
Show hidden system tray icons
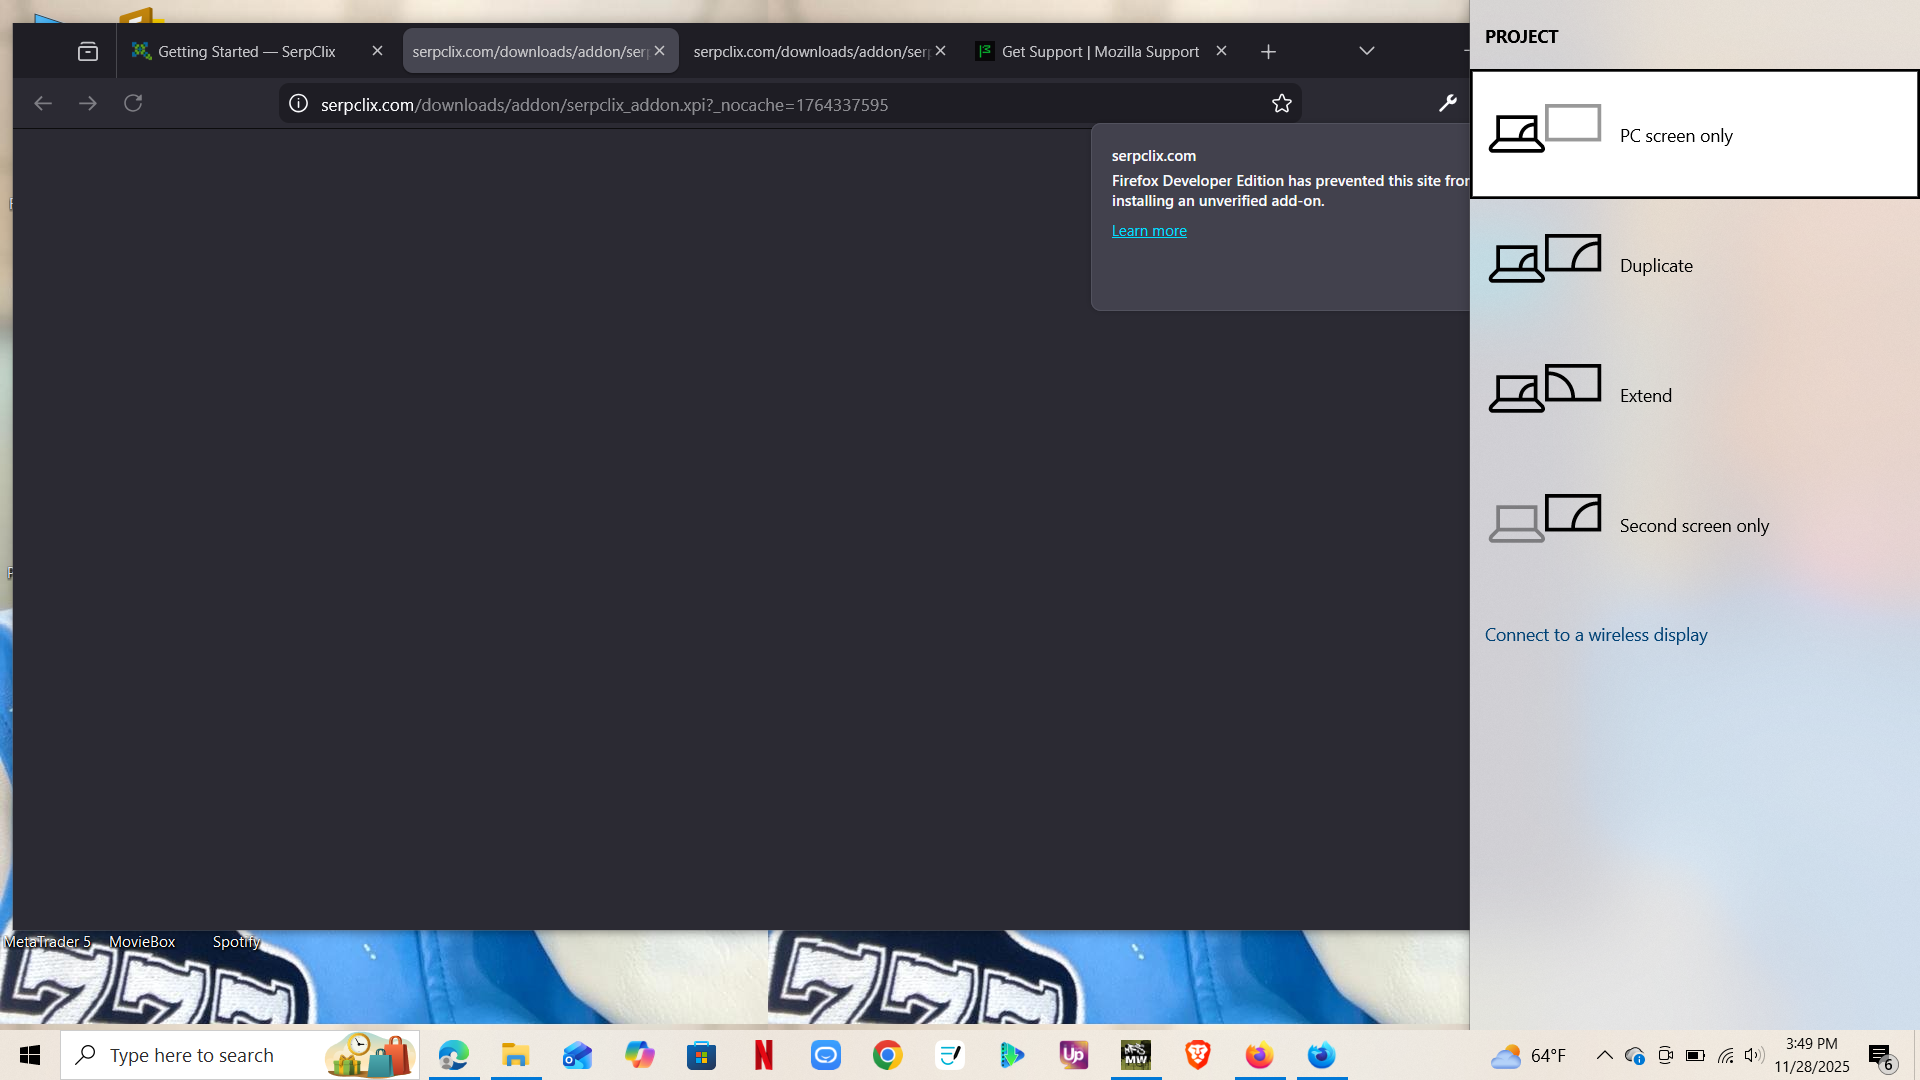pos(1604,1055)
